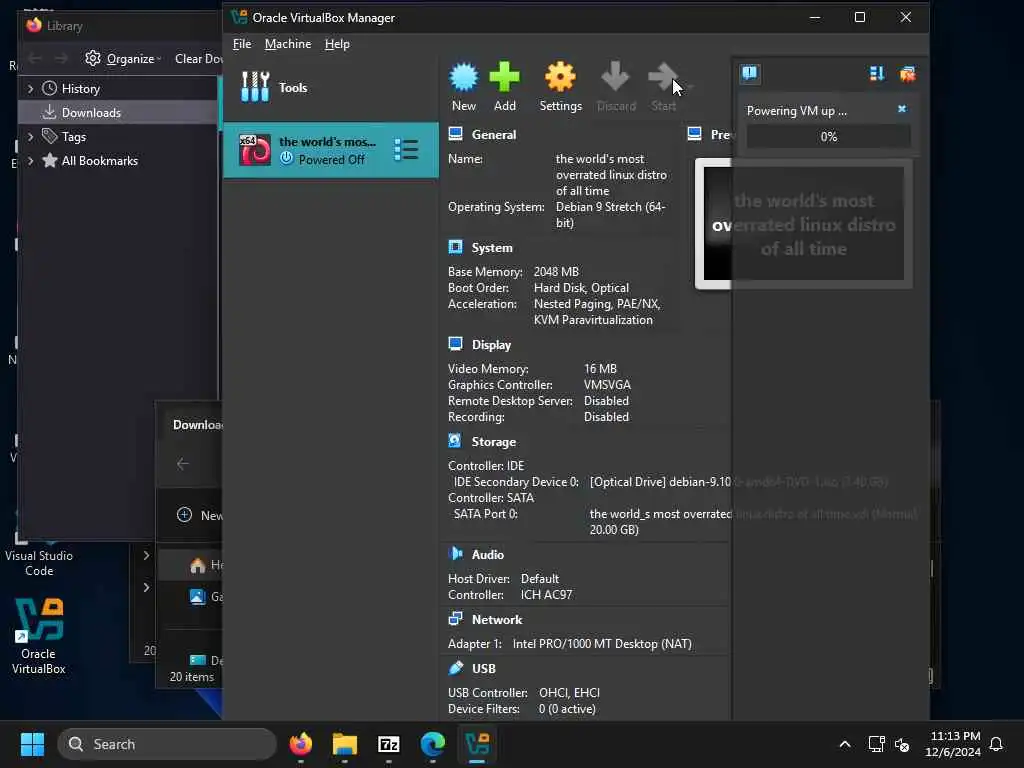Click Clear Downloads in Library window
This screenshot has height=768, width=1024.
tap(199, 59)
